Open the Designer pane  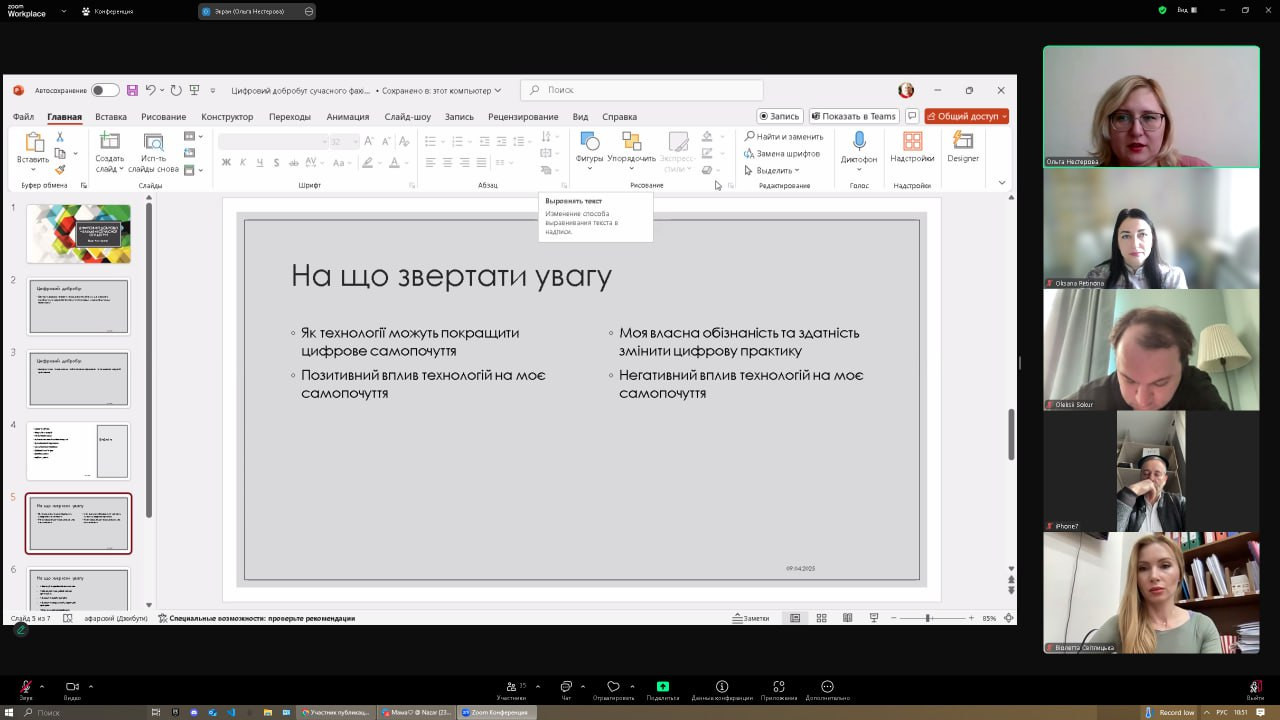[x=963, y=143]
